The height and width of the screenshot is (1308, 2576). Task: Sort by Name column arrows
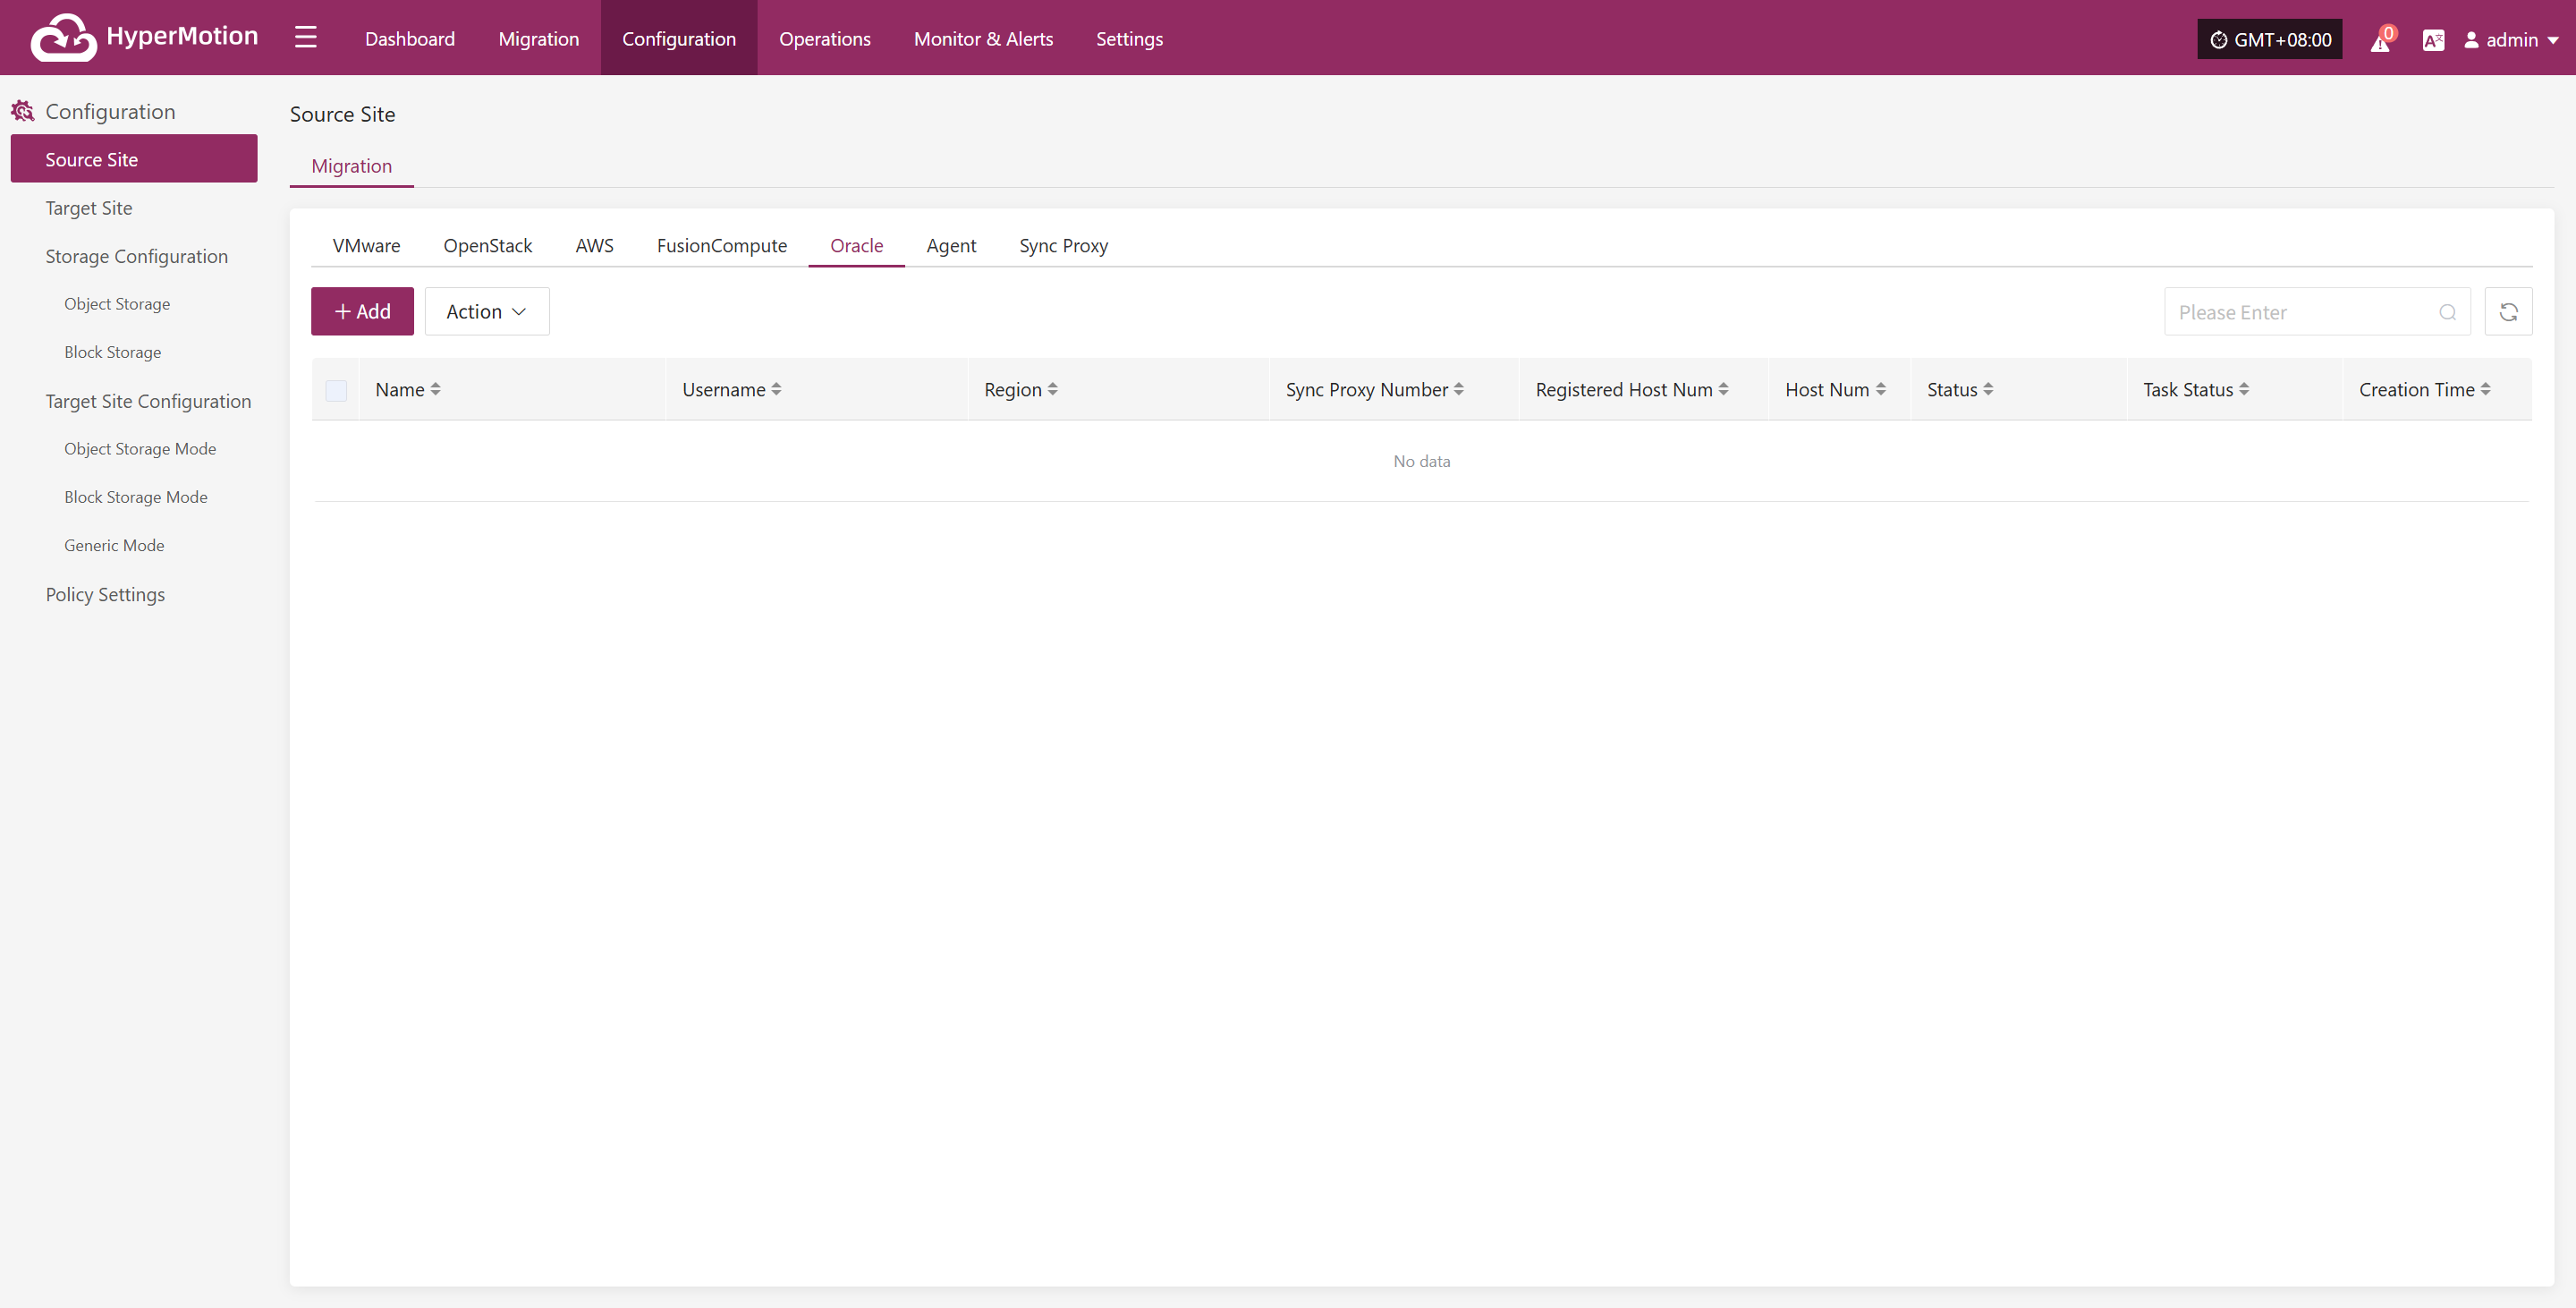(x=435, y=389)
